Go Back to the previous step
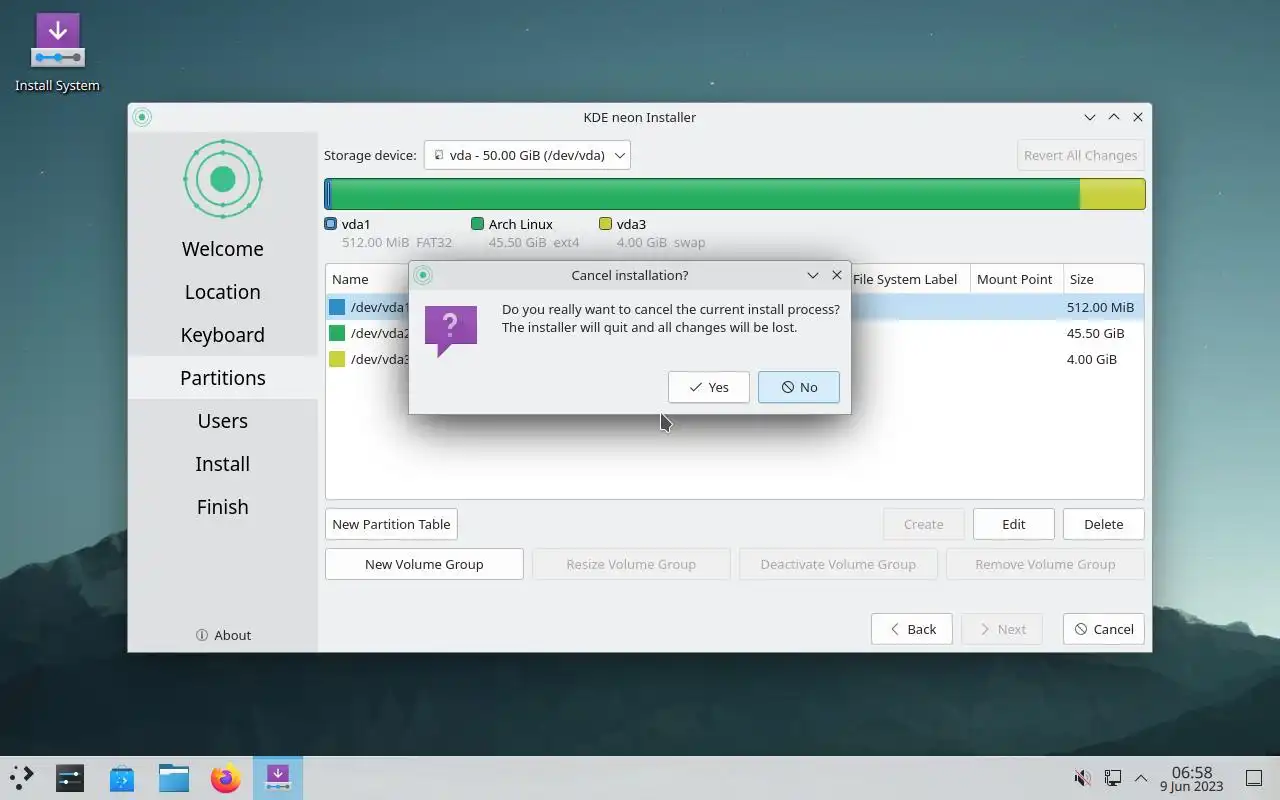This screenshot has width=1280, height=800. [912, 629]
